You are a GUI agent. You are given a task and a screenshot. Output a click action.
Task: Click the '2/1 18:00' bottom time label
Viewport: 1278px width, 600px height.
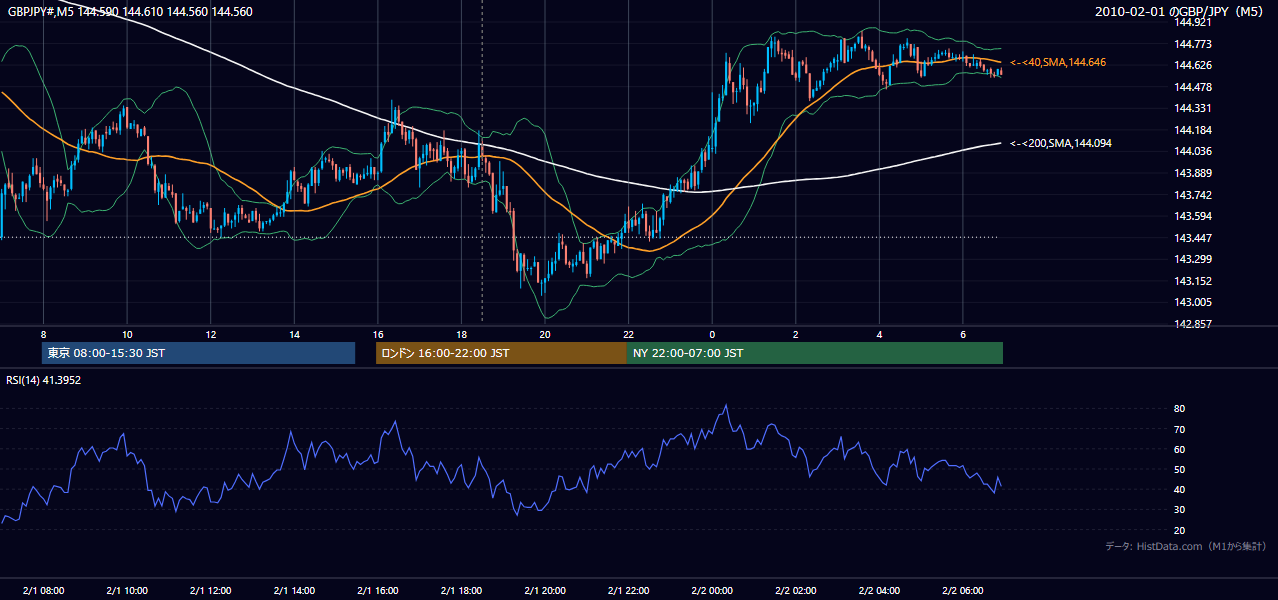tap(461, 590)
